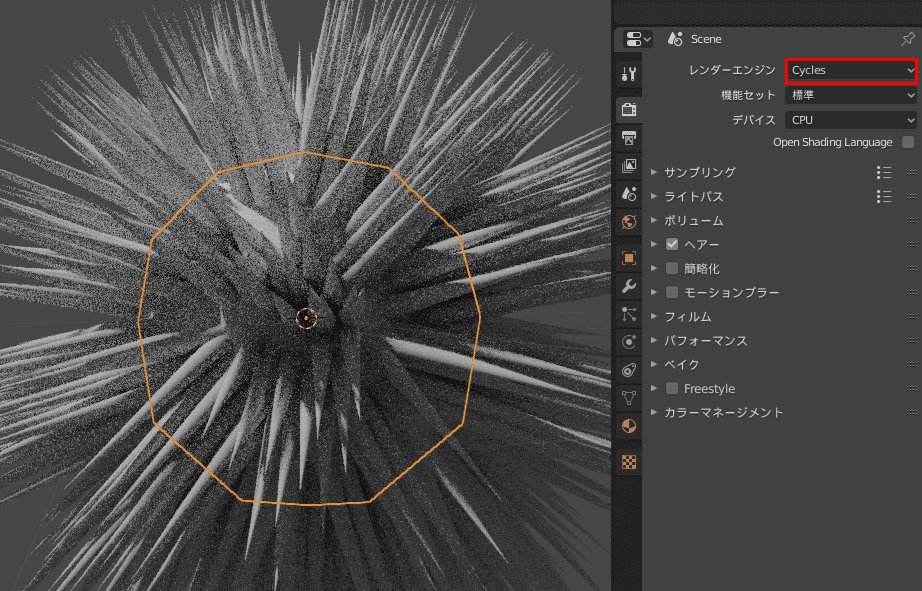Click the Scene name text in header
This screenshot has height=591, width=922.
[706, 39]
